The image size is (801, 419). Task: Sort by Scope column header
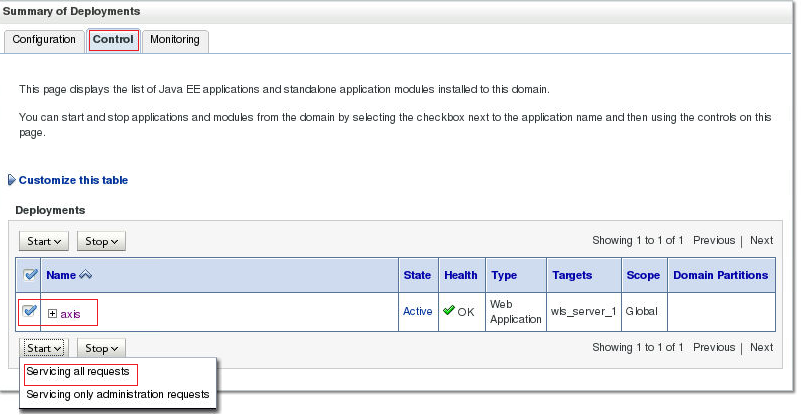pos(643,275)
